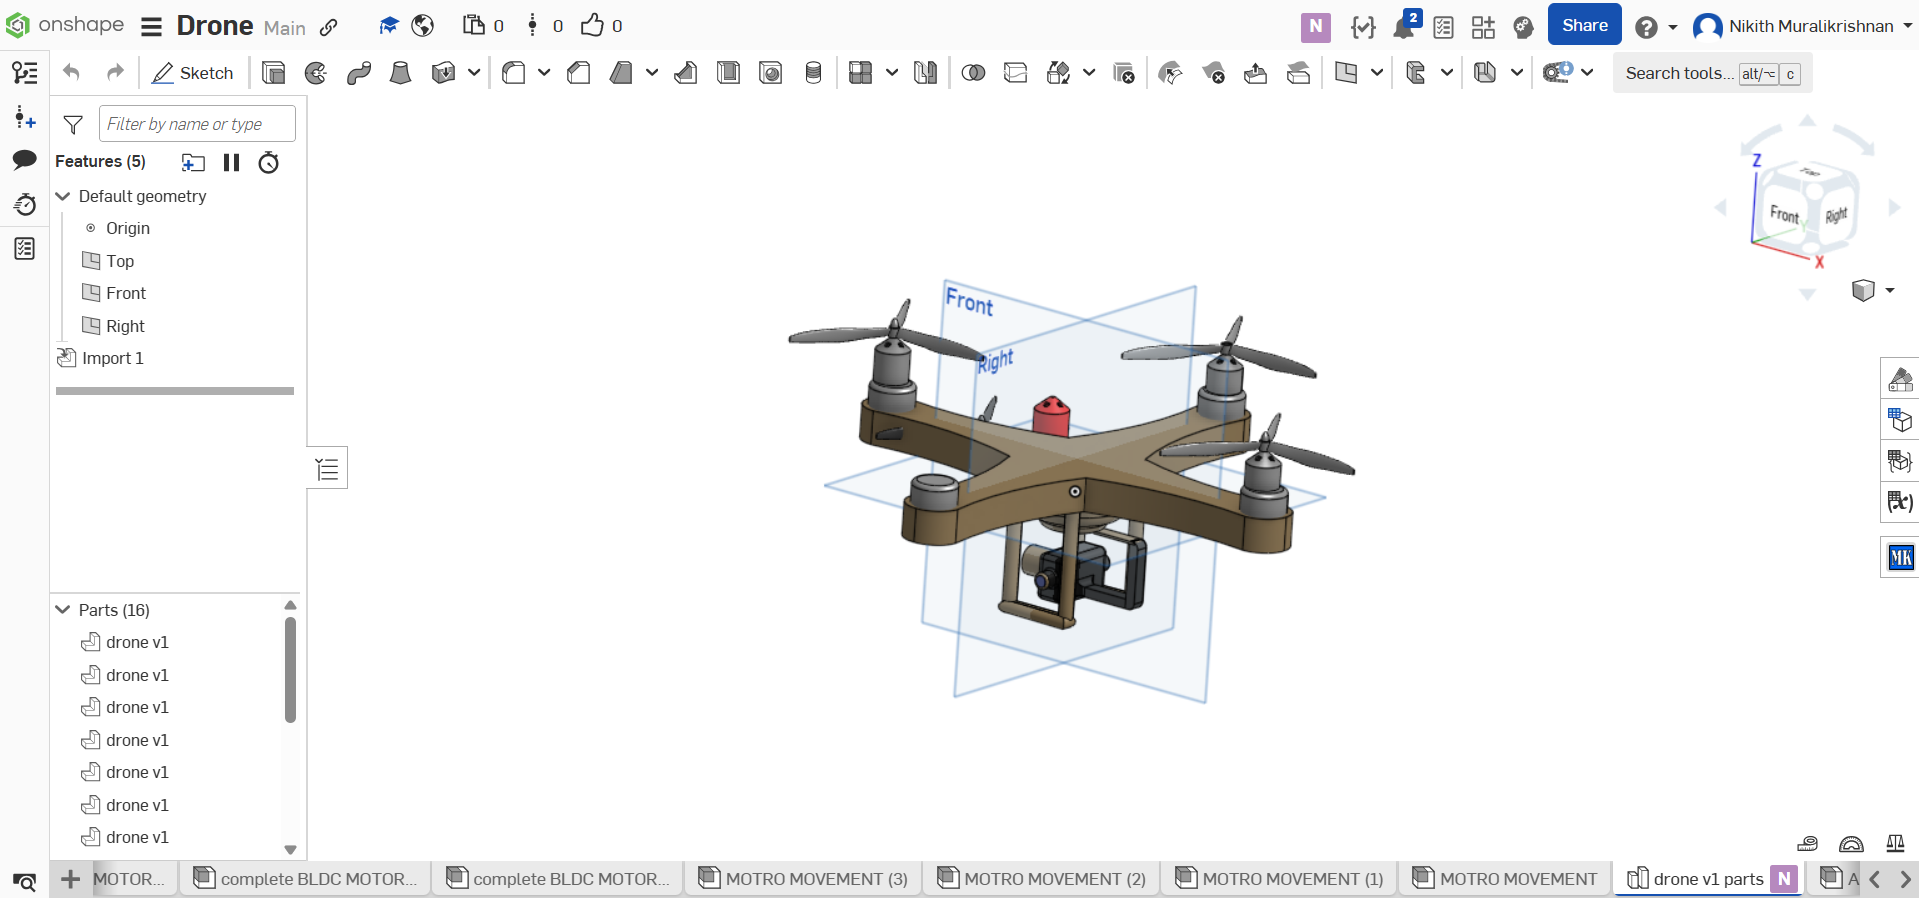The width and height of the screenshot is (1919, 898).
Task: Open the mass properties scale icon
Action: point(1895,844)
